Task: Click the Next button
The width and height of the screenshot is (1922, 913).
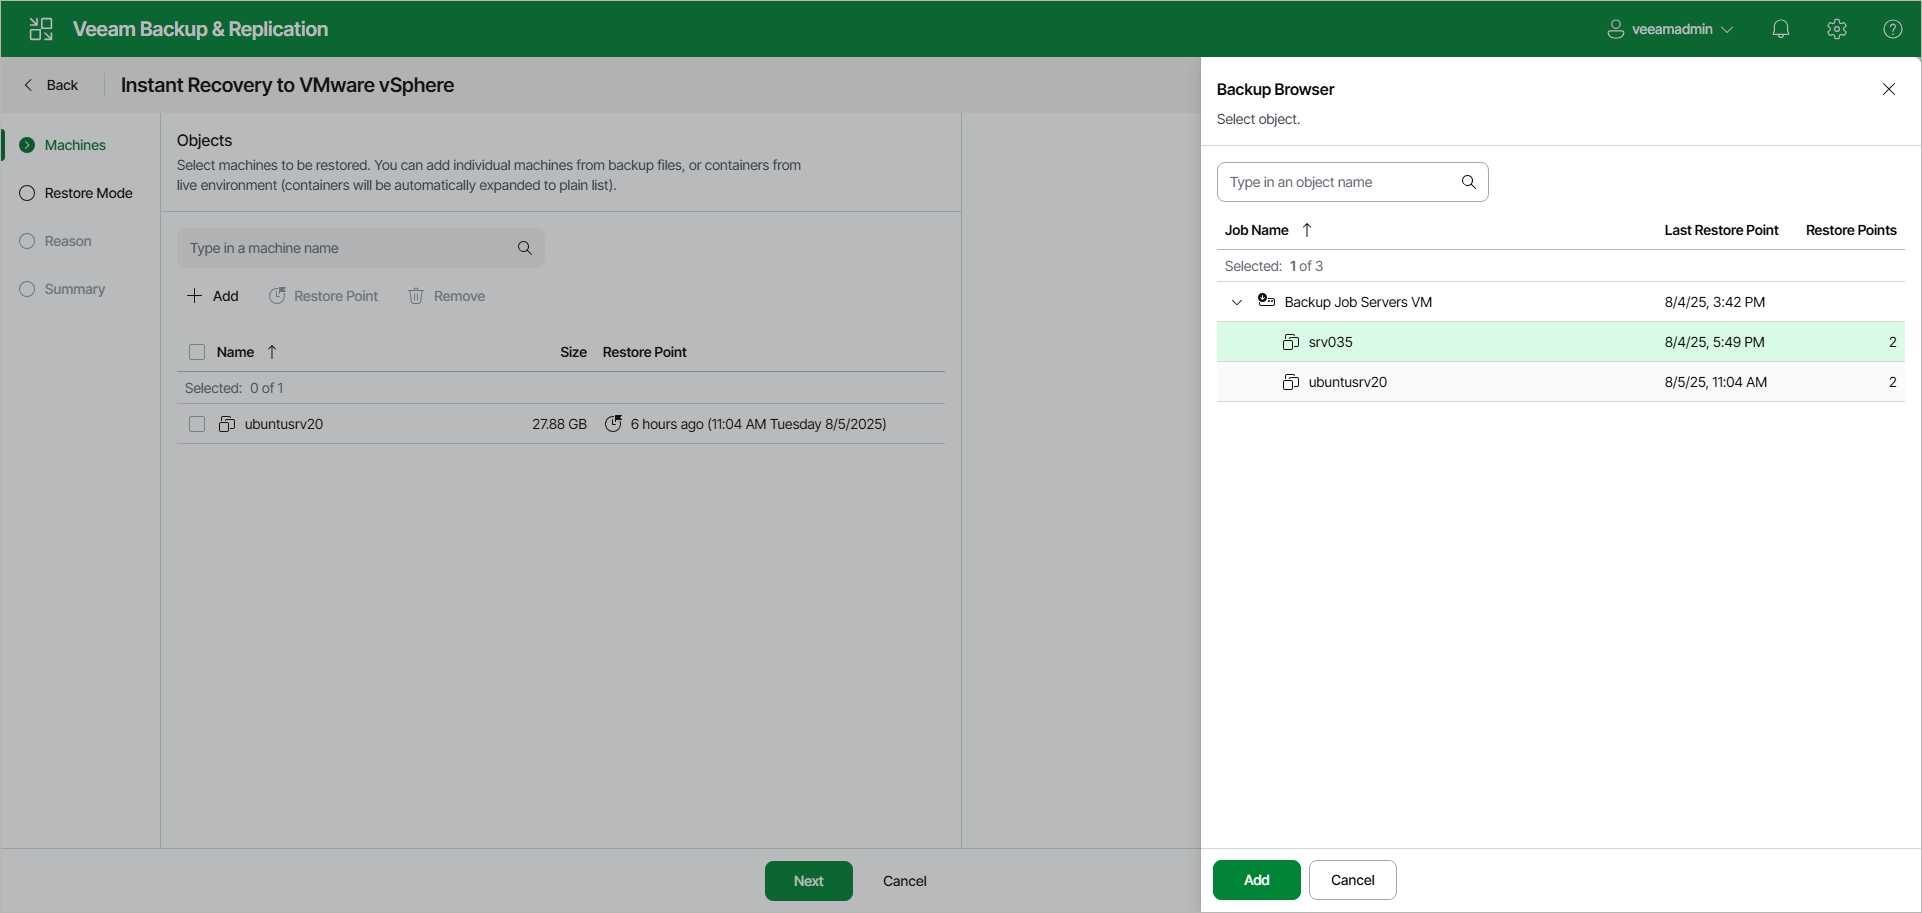Action: click(x=809, y=881)
